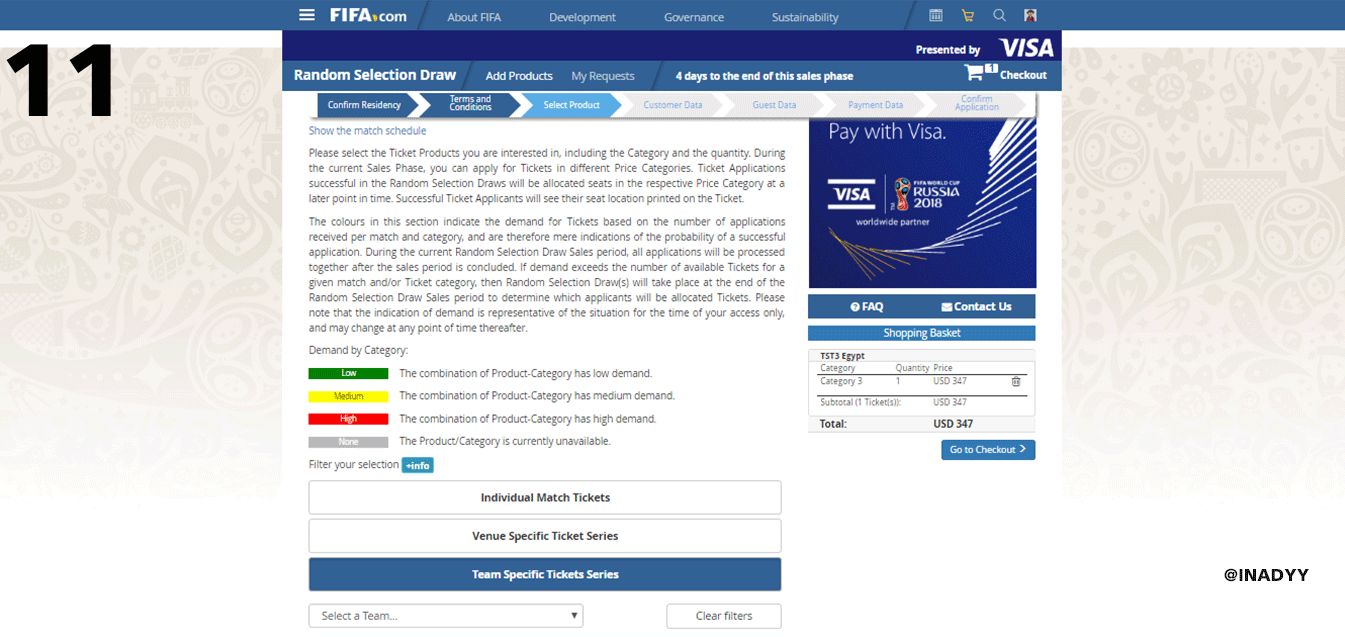Click the Checkout cart icon with badge
This screenshot has width=1345, height=637.
pyautogui.click(x=976, y=73)
